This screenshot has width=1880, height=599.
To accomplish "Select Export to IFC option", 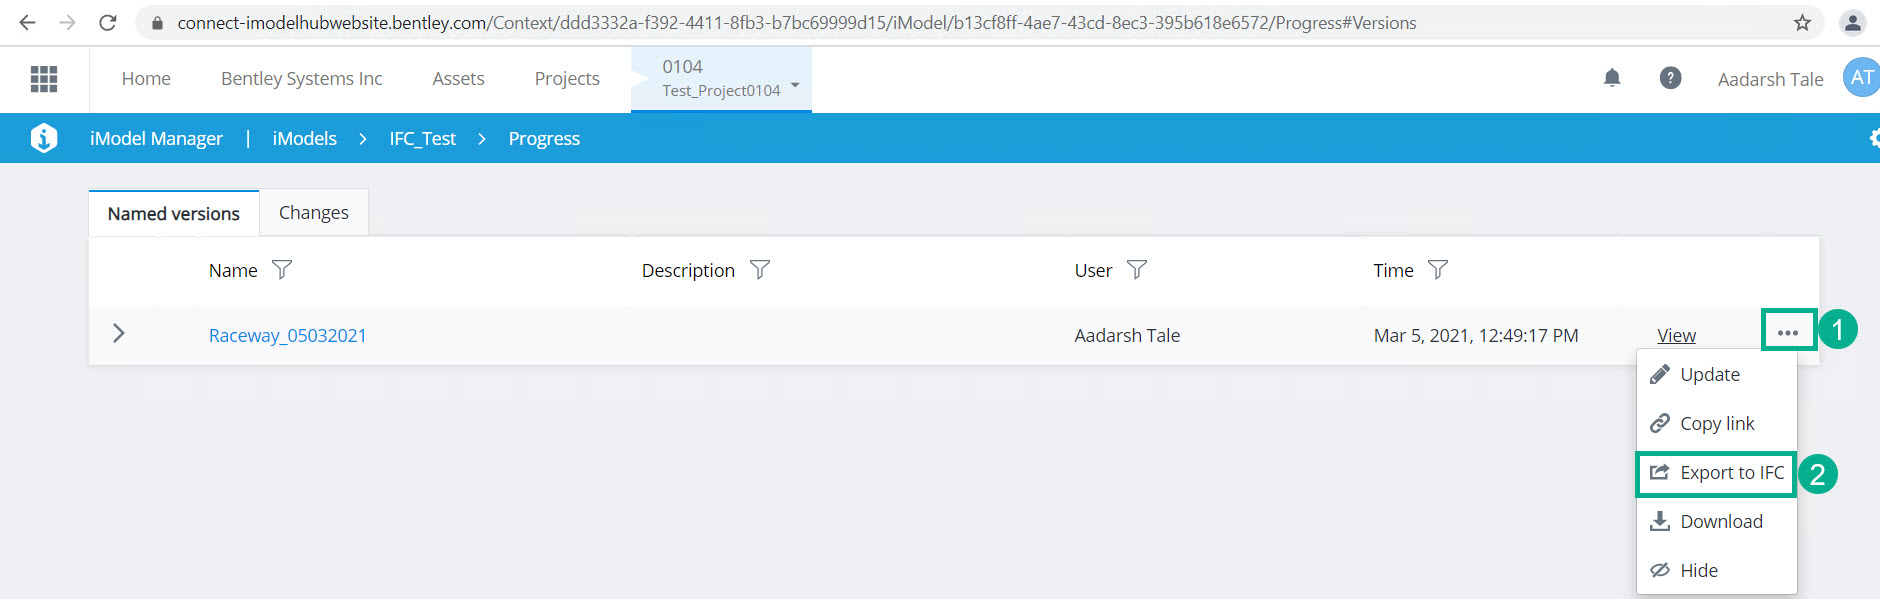I will click(x=1716, y=473).
